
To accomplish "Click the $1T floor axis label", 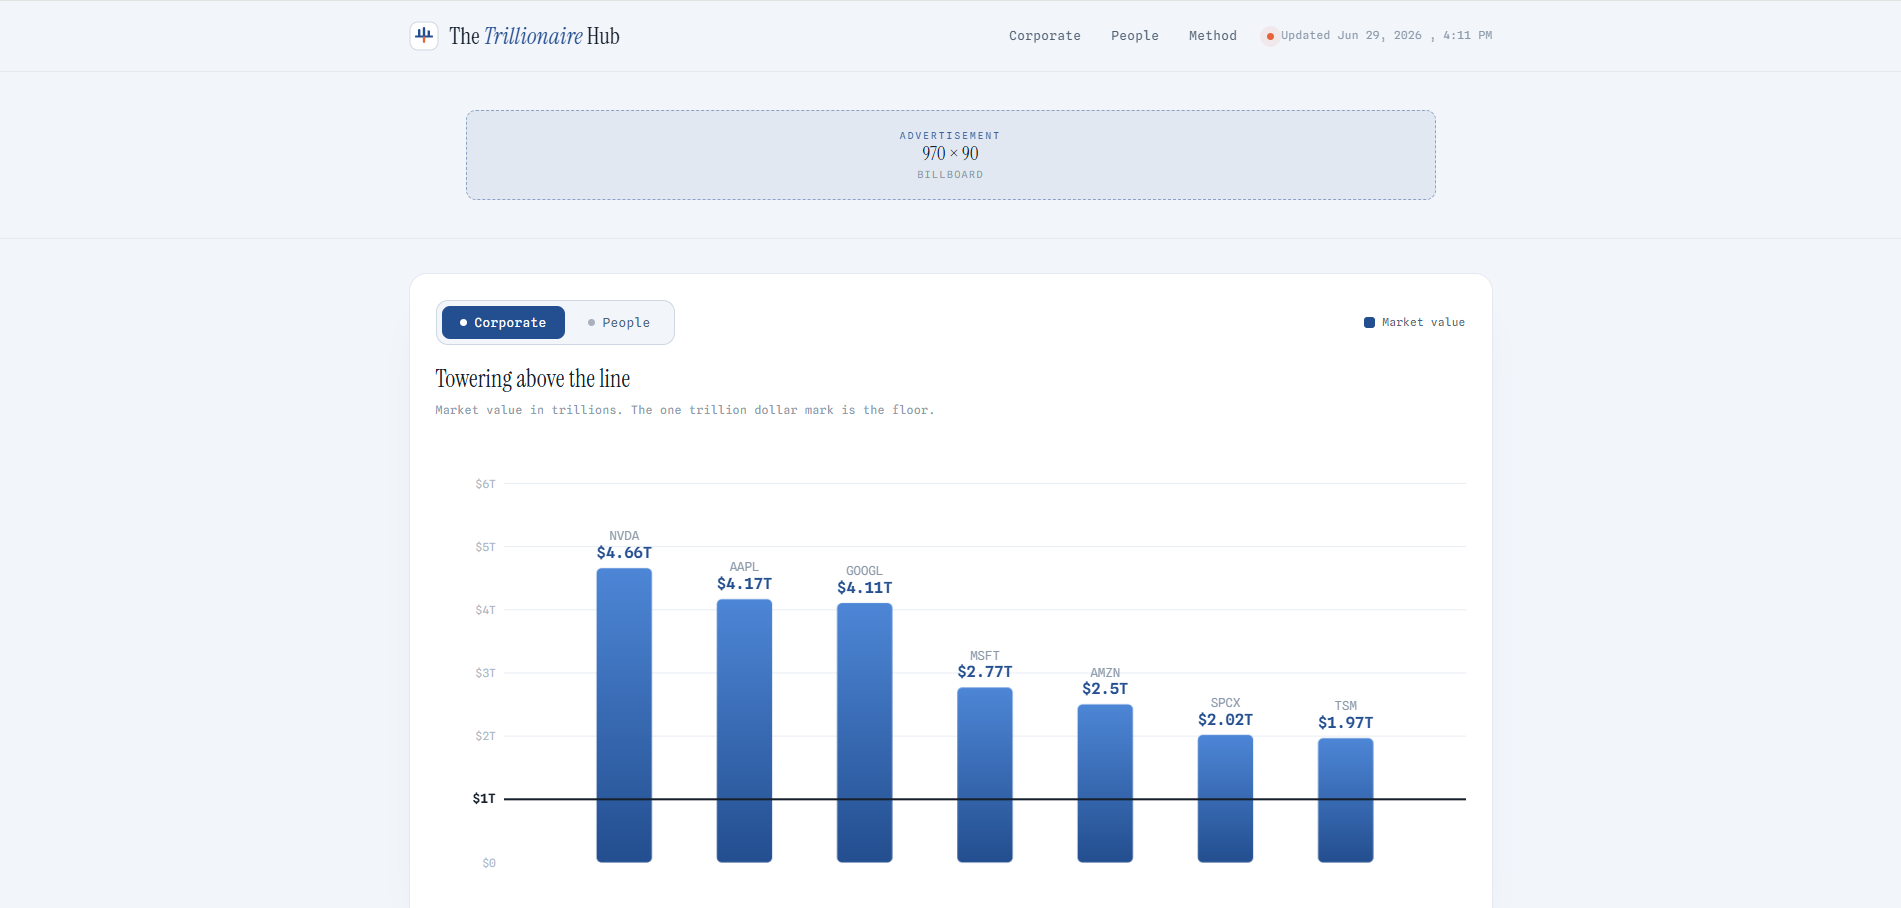I will point(484,799).
